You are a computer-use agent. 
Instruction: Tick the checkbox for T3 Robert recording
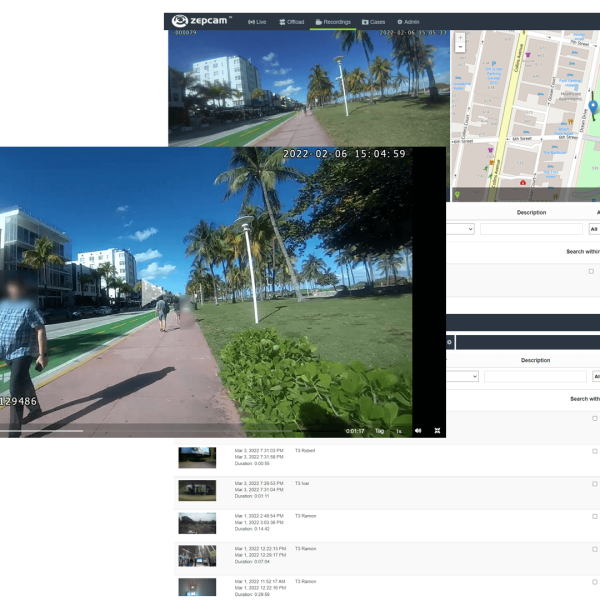tap(594, 453)
